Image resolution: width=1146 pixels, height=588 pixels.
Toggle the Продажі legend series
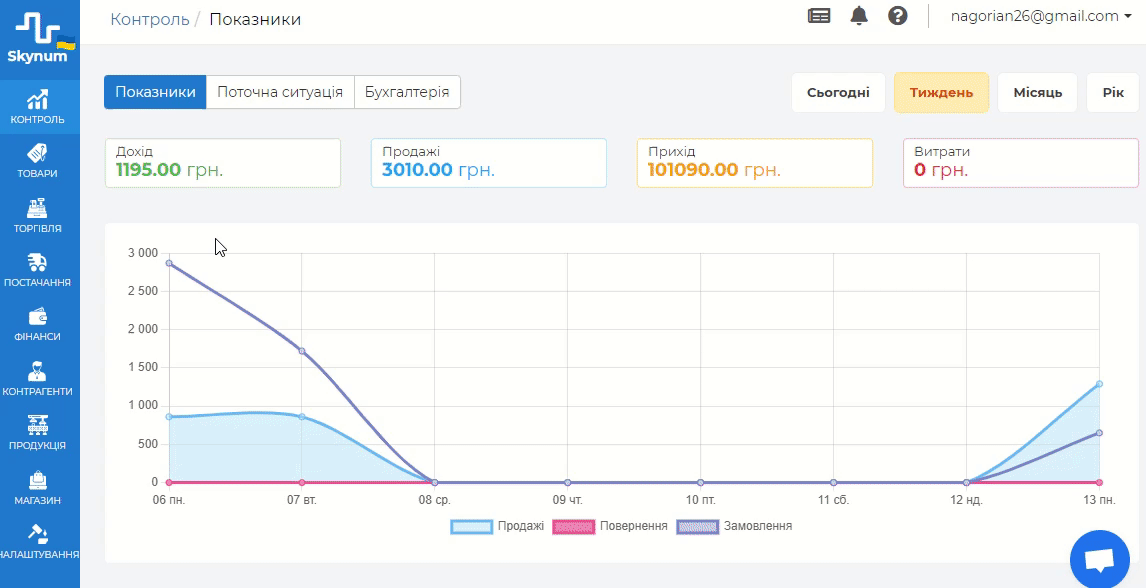[497, 526]
